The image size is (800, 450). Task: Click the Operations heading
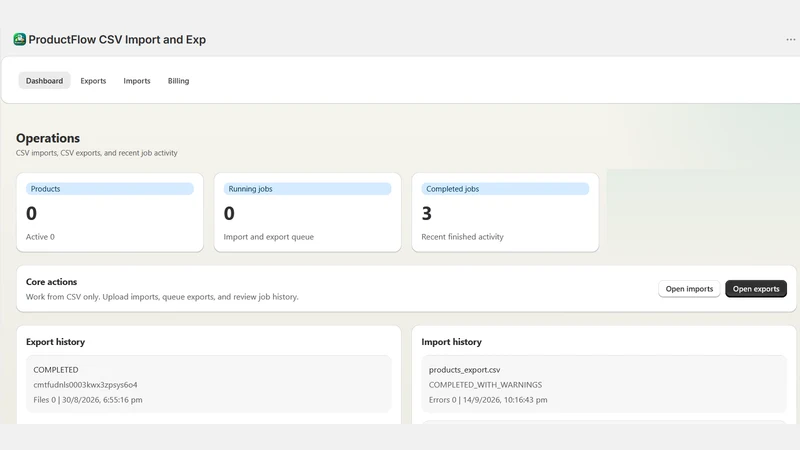[x=48, y=138]
